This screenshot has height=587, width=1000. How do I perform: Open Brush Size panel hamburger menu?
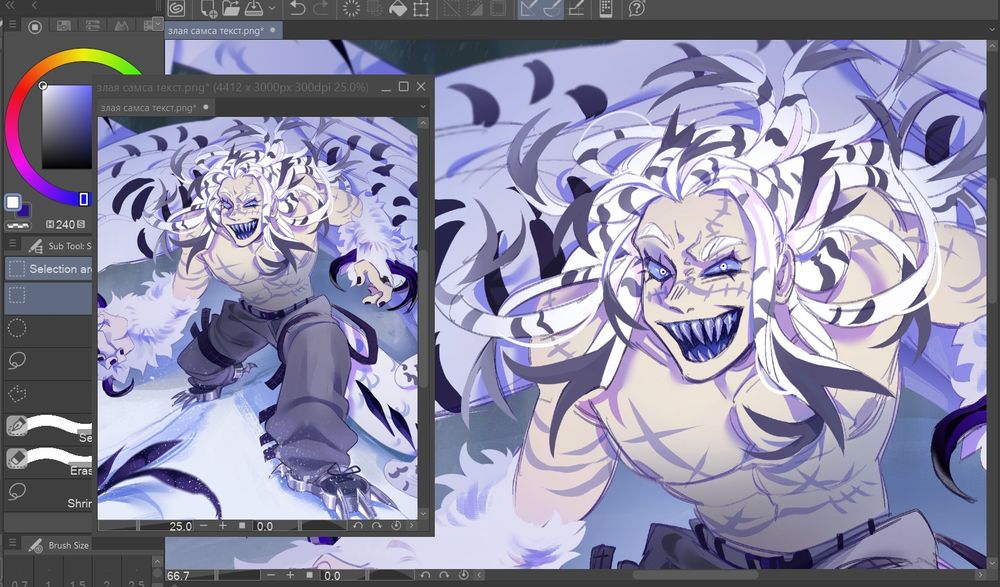click(x=12, y=542)
